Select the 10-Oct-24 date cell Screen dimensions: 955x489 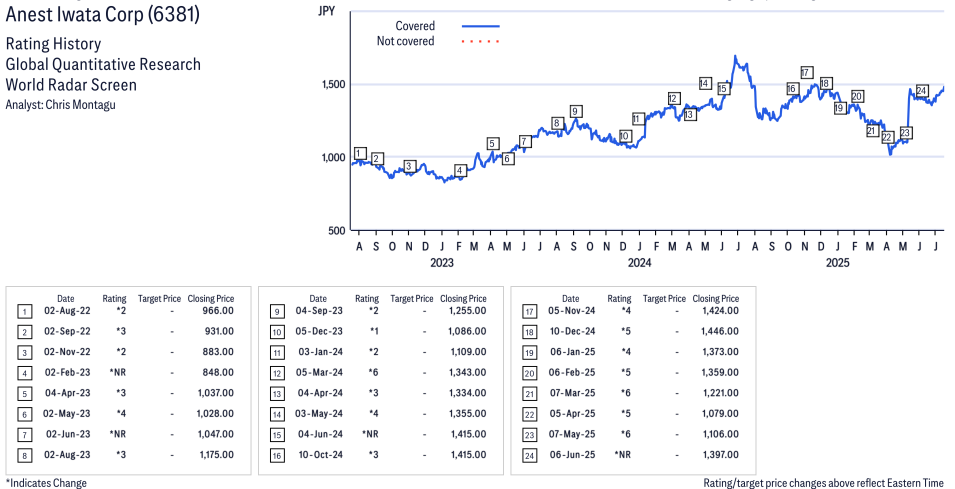320,455
